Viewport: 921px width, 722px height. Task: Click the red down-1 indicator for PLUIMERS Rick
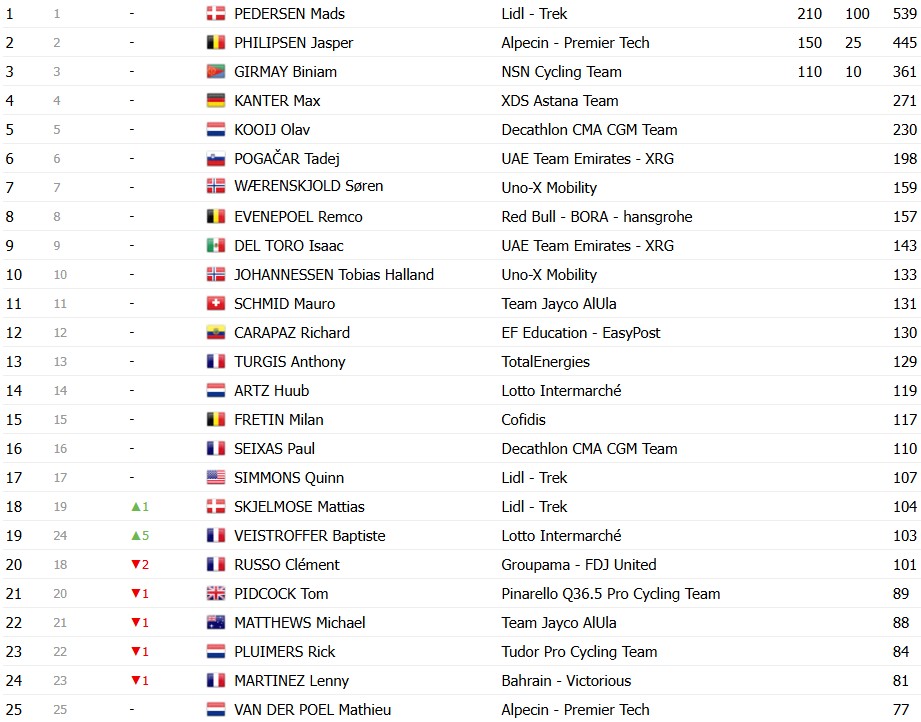pos(140,652)
